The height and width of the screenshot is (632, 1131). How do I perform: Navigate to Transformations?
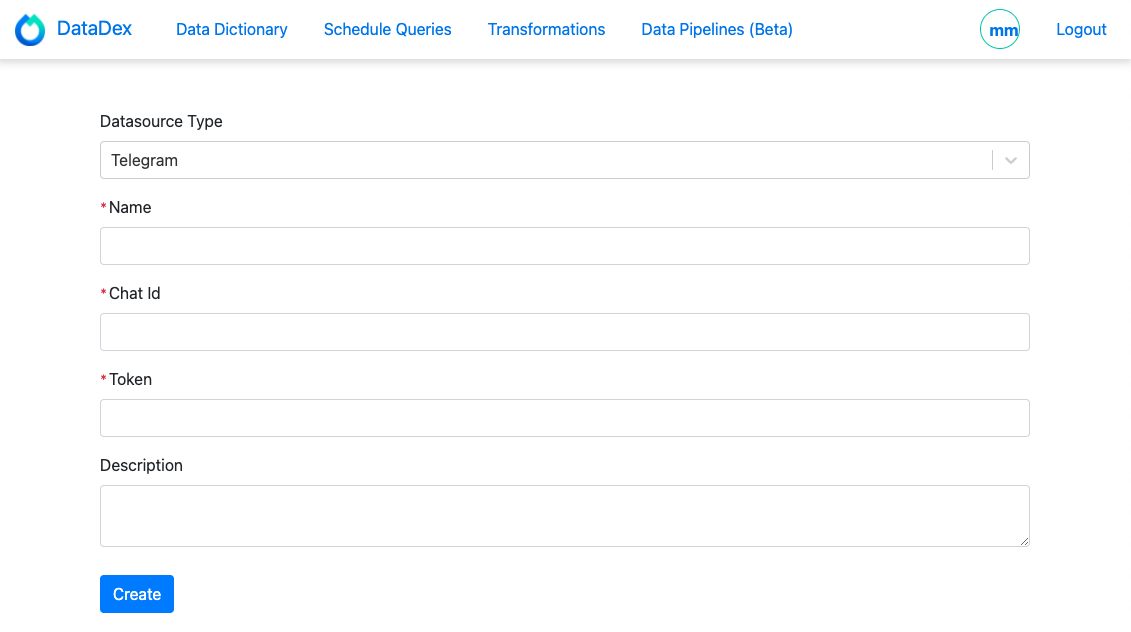click(546, 29)
